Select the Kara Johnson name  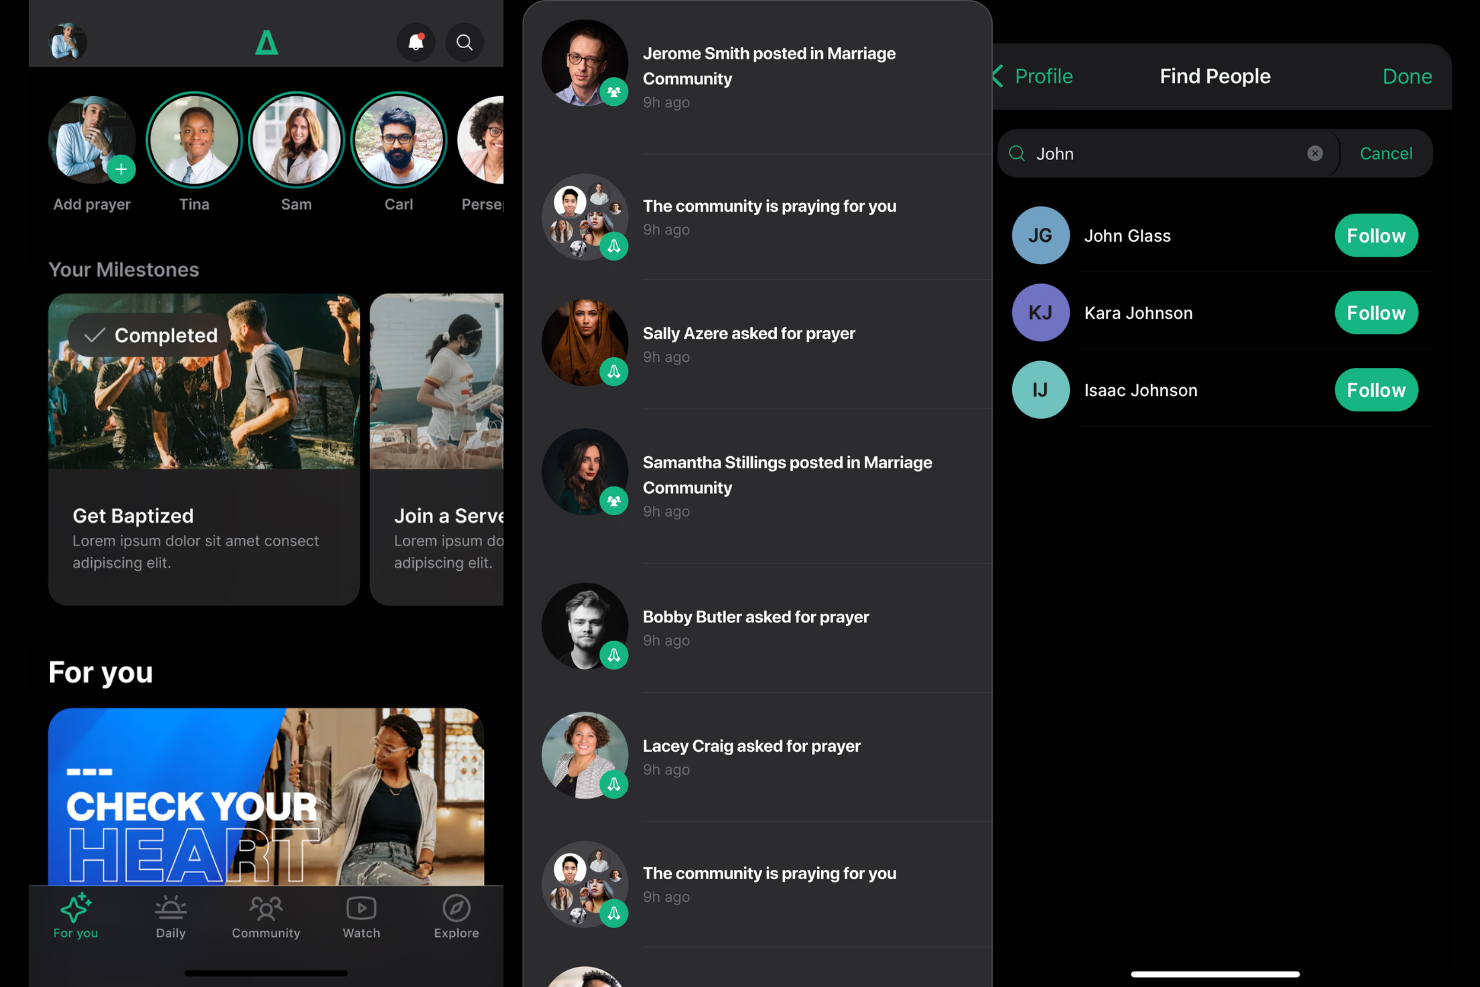(1138, 313)
